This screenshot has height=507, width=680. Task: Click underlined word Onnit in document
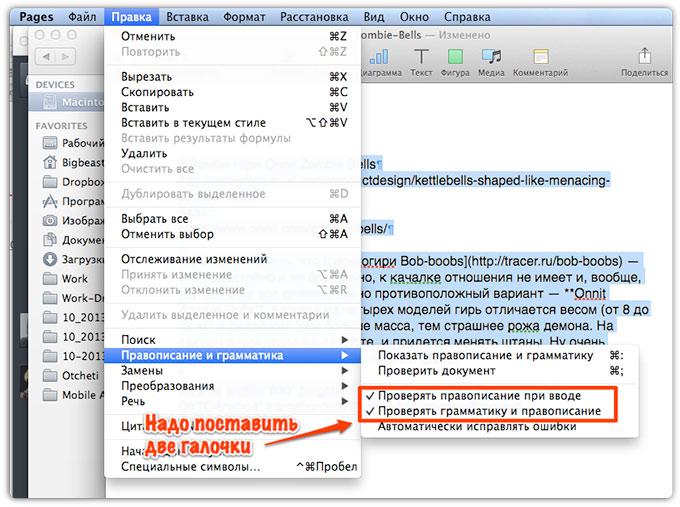(590, 294)
